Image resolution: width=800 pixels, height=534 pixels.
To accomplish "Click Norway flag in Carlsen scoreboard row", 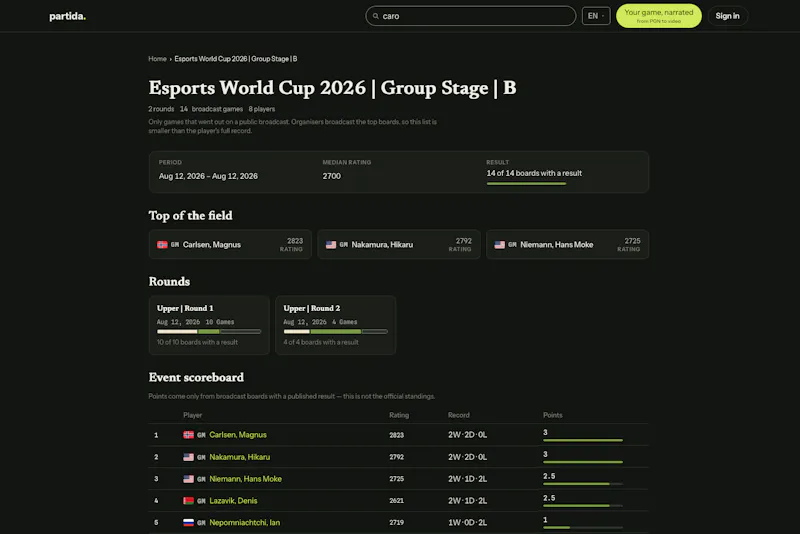I will pos(189,435).
